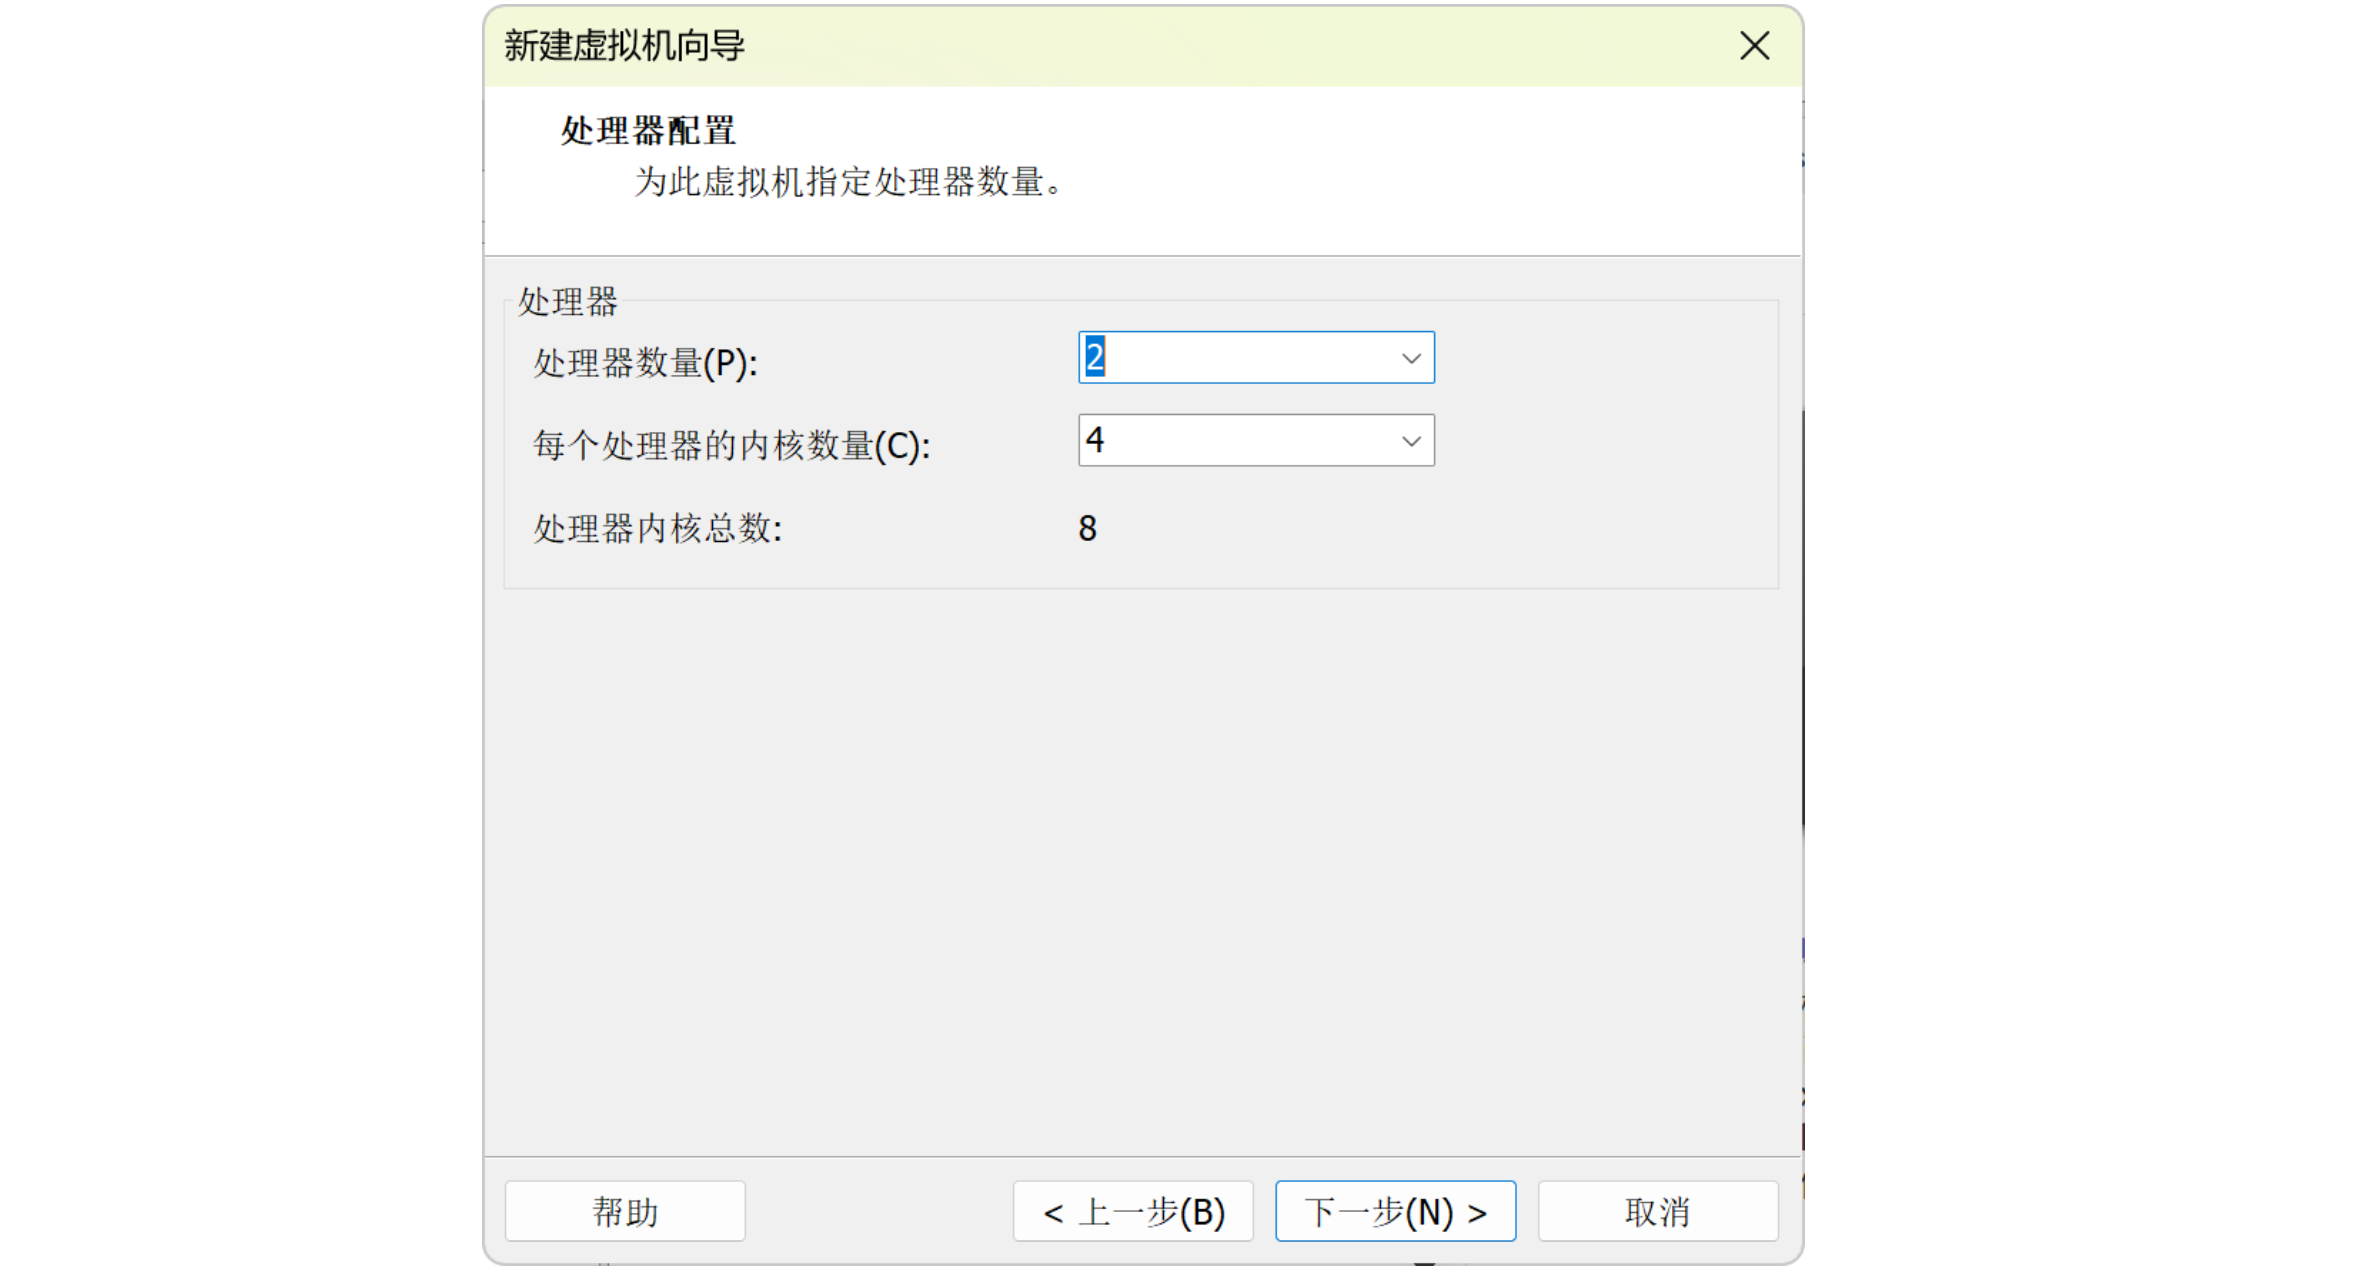Close the 新建虚拟机向导 dialog
The image size is (2354, 1274).
click(1753, 46)
